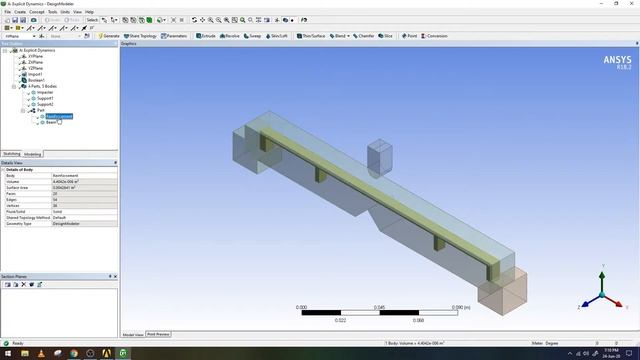Select the Point tool
Image resolution: width=640 pixels, height=360 pixels.
tap(409, 36)
